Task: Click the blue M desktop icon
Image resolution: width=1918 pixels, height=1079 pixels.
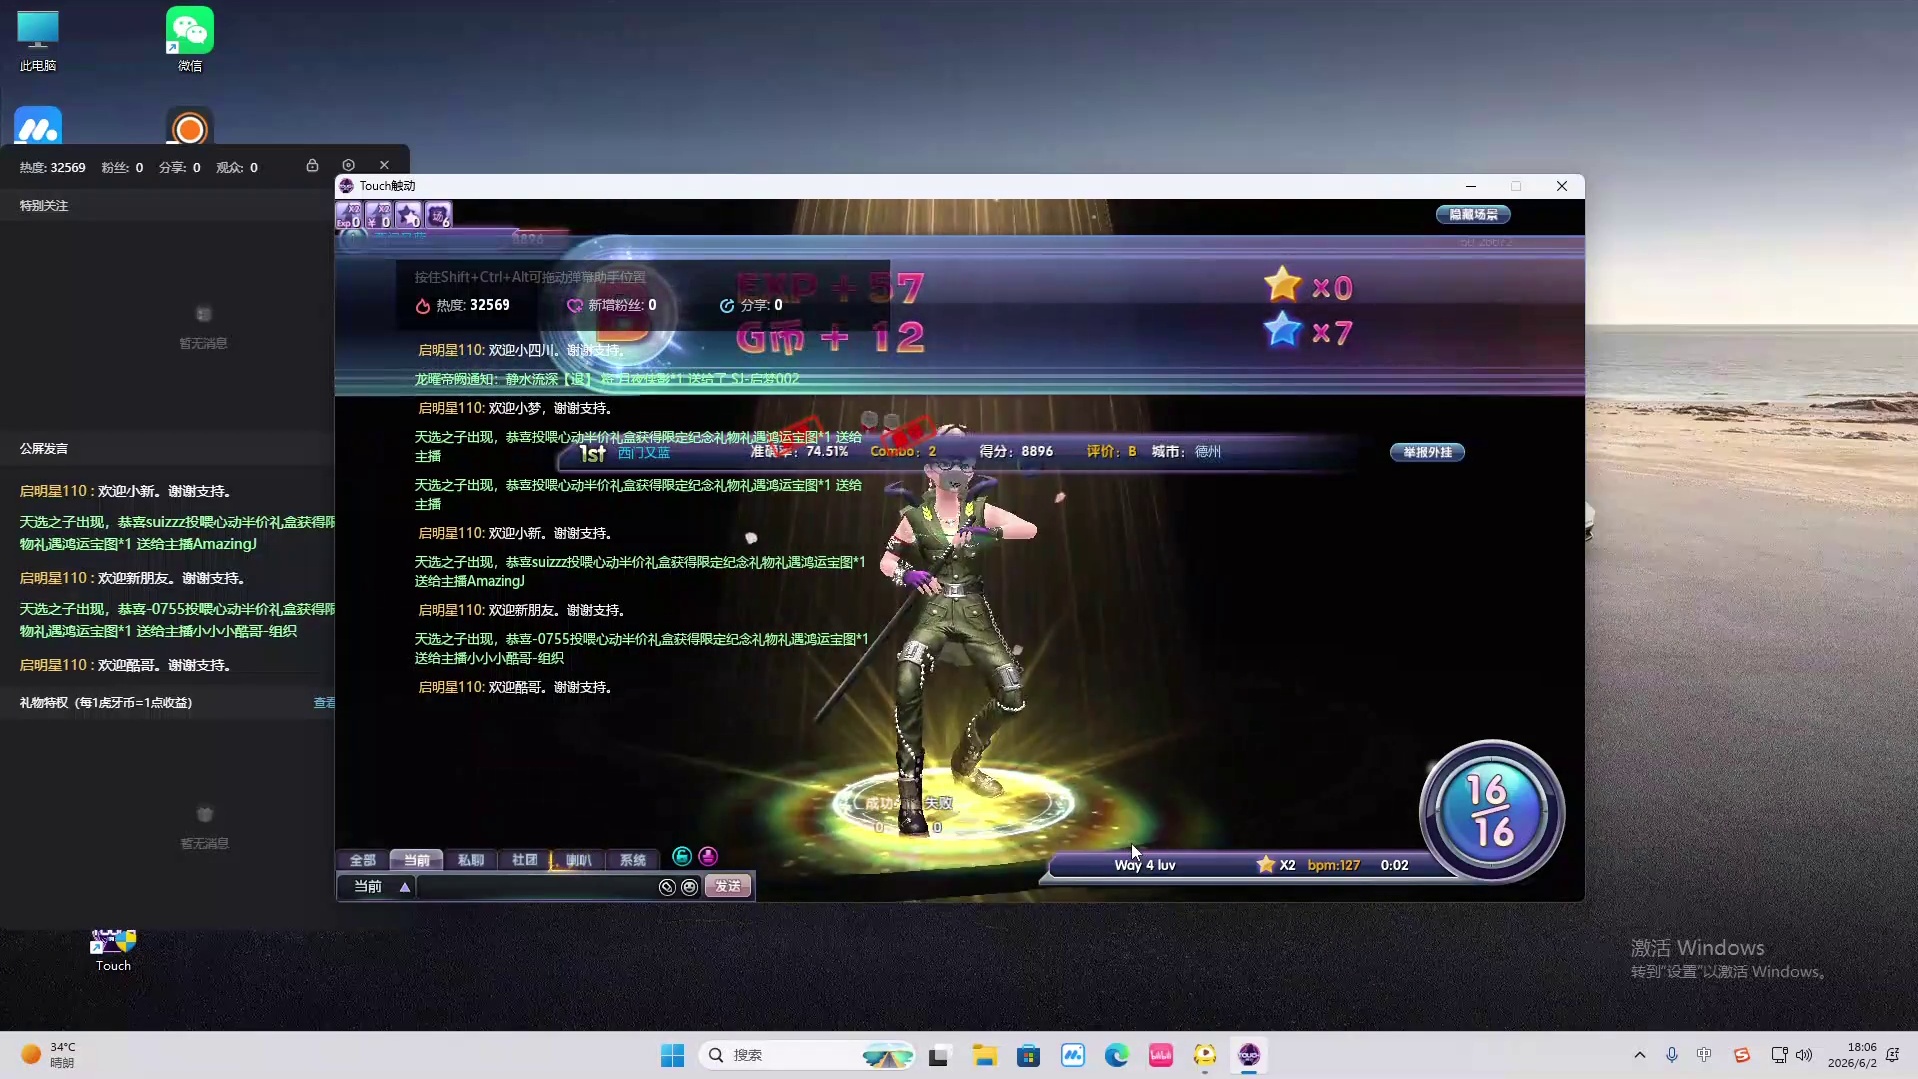Action: click(x=38, y=126)
